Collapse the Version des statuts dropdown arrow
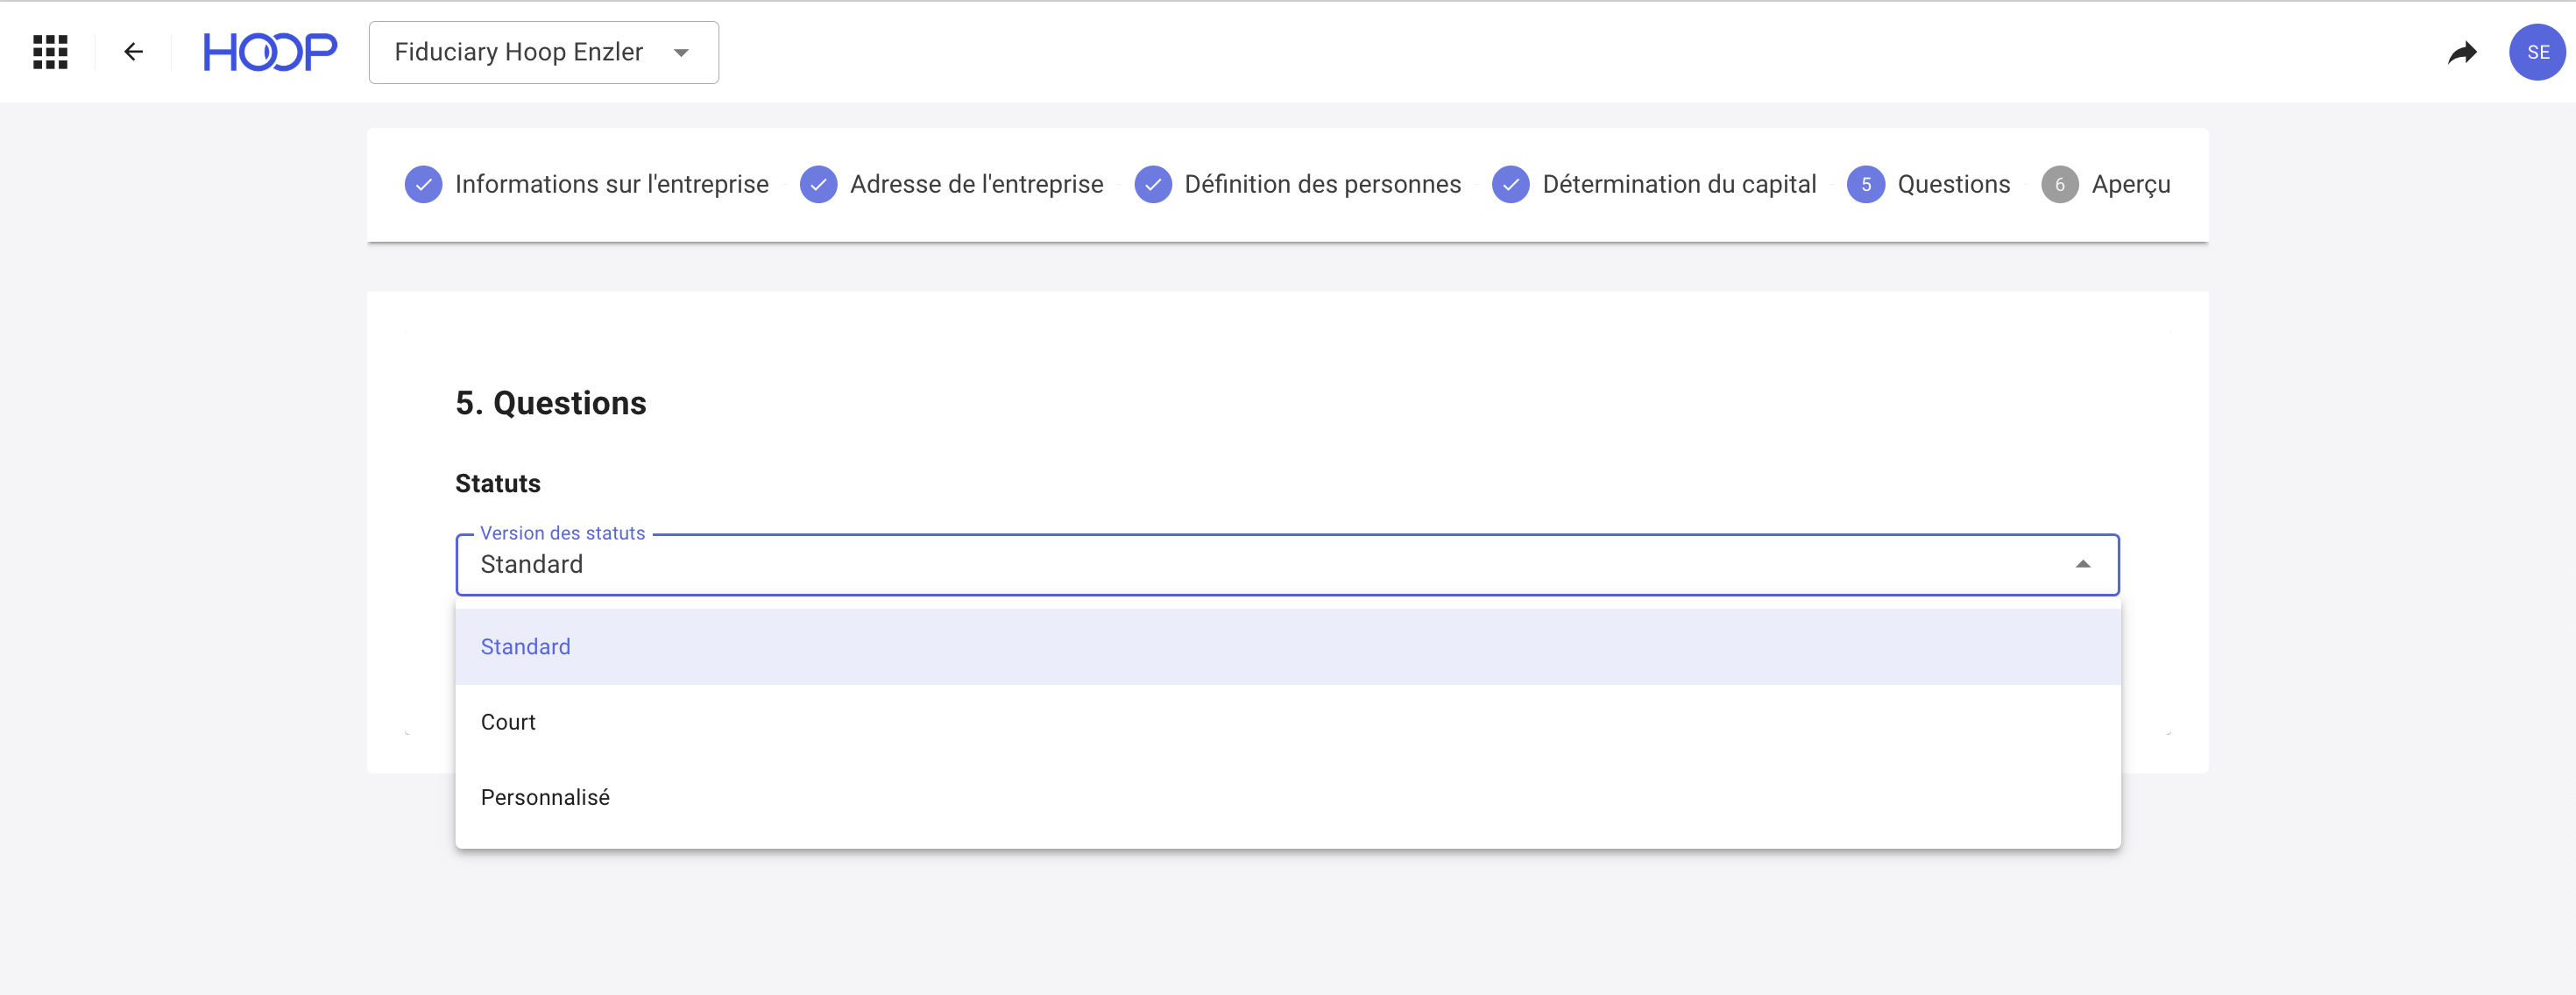 2082,565
